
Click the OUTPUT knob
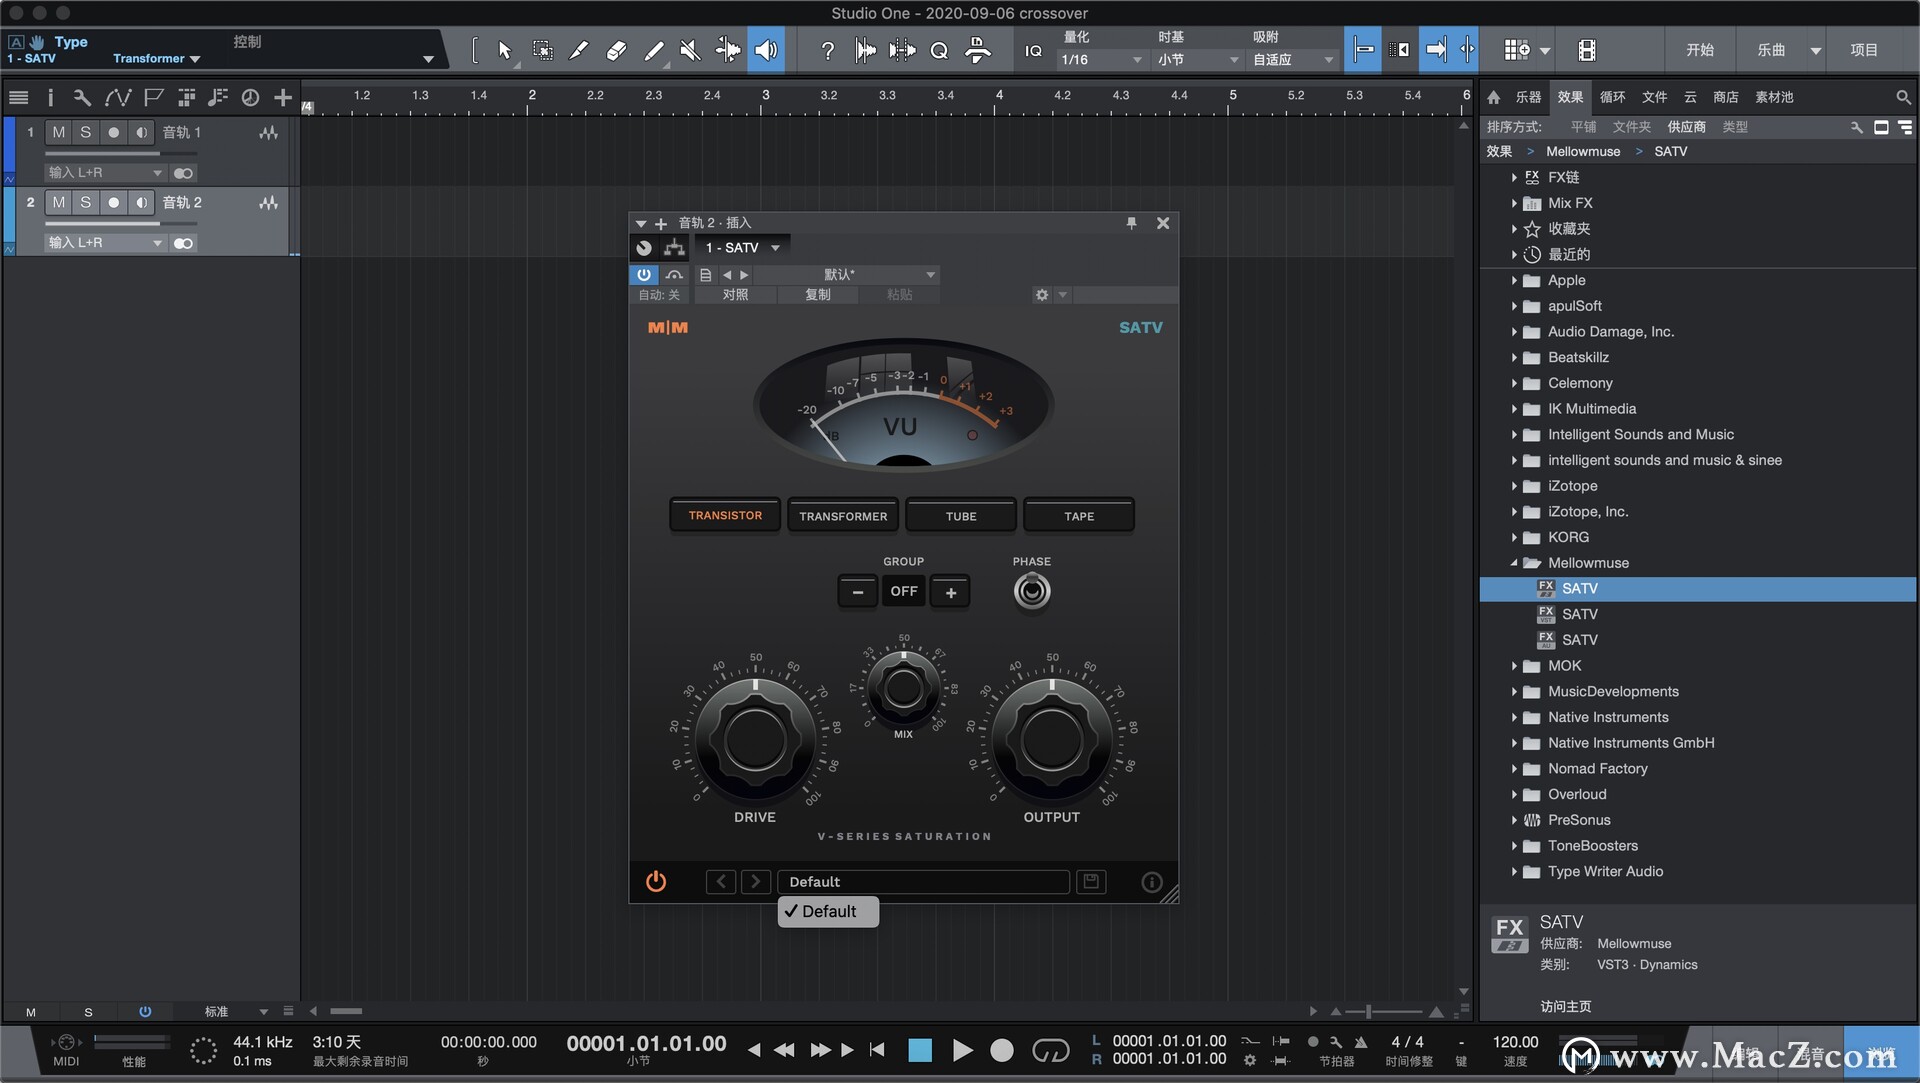click(x=1051, y=741)
